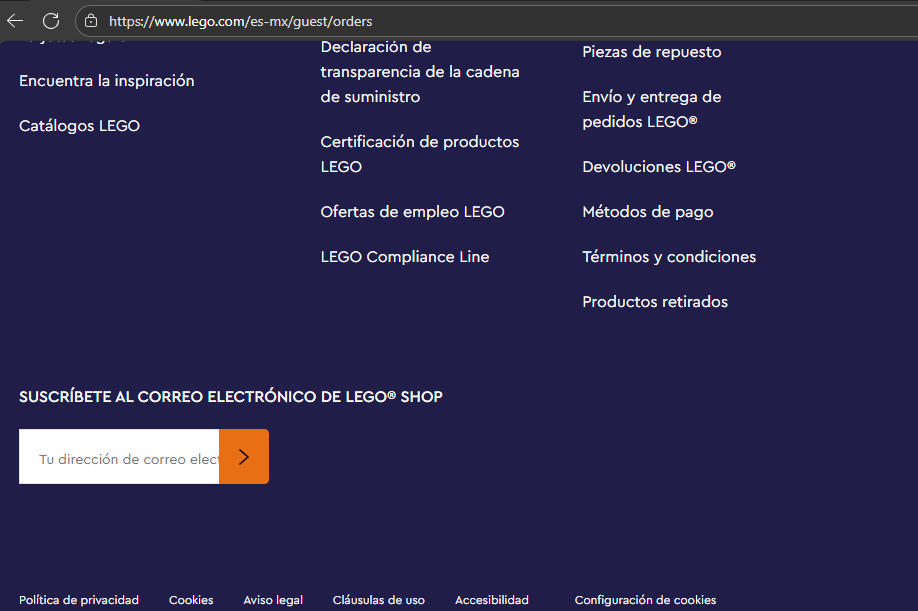Click the Suscríbete al correo electrónico heading

click(x=231, y=397)
